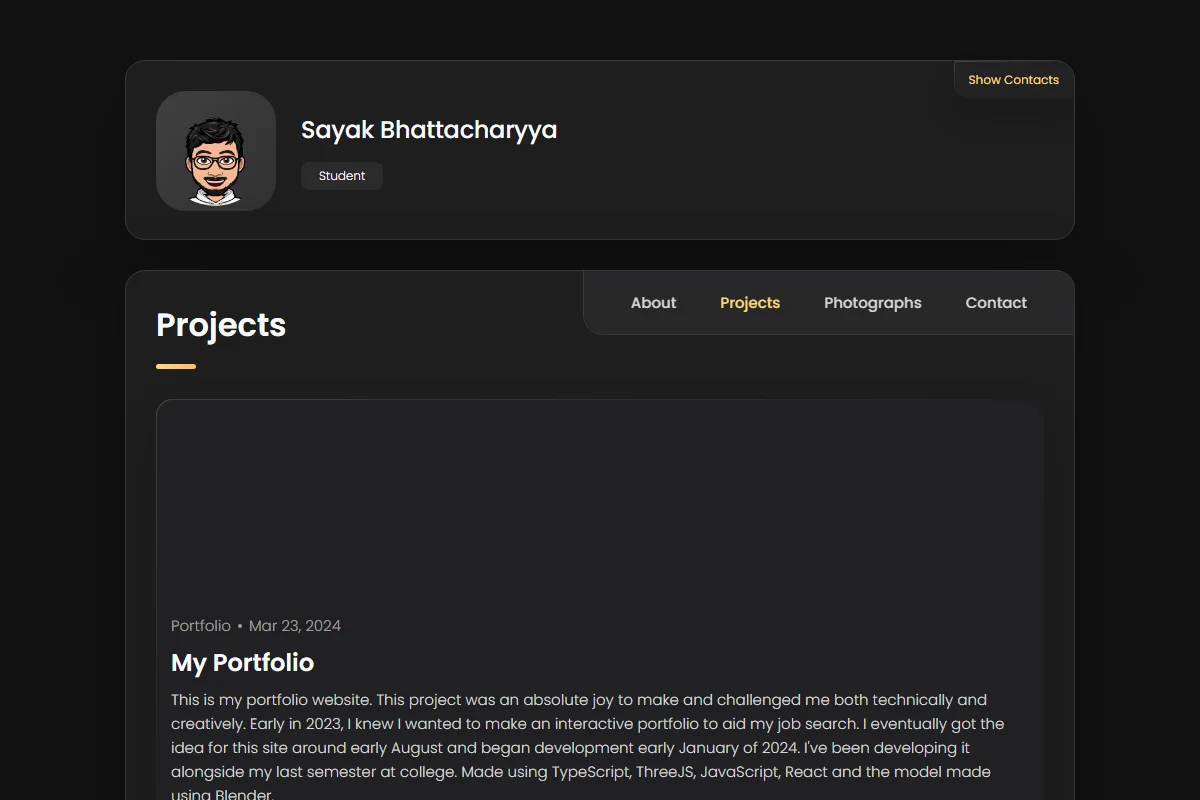
Task: Click the My Portfolio project image area
Action: tap(600, 500)
